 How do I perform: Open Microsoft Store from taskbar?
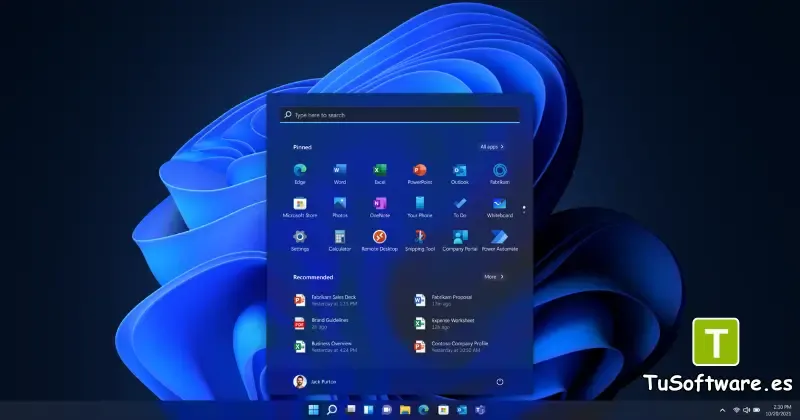coord(443,410)
